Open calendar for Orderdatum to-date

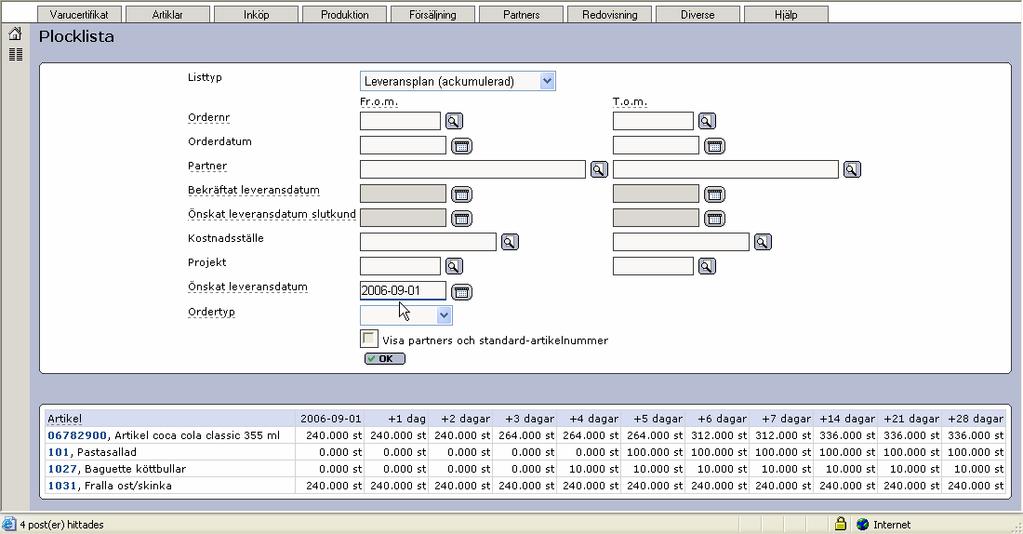coord(714,146)
